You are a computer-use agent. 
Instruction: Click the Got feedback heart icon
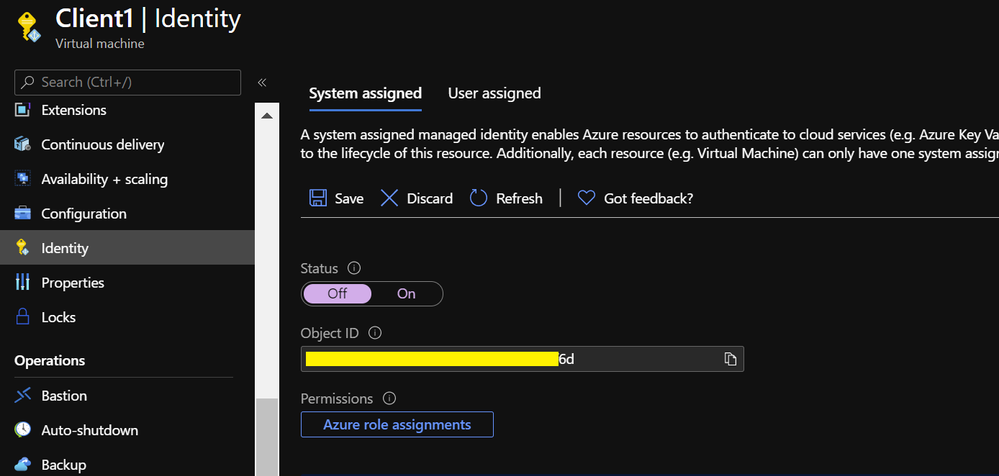pyautogui.click(x=586, y=198)
